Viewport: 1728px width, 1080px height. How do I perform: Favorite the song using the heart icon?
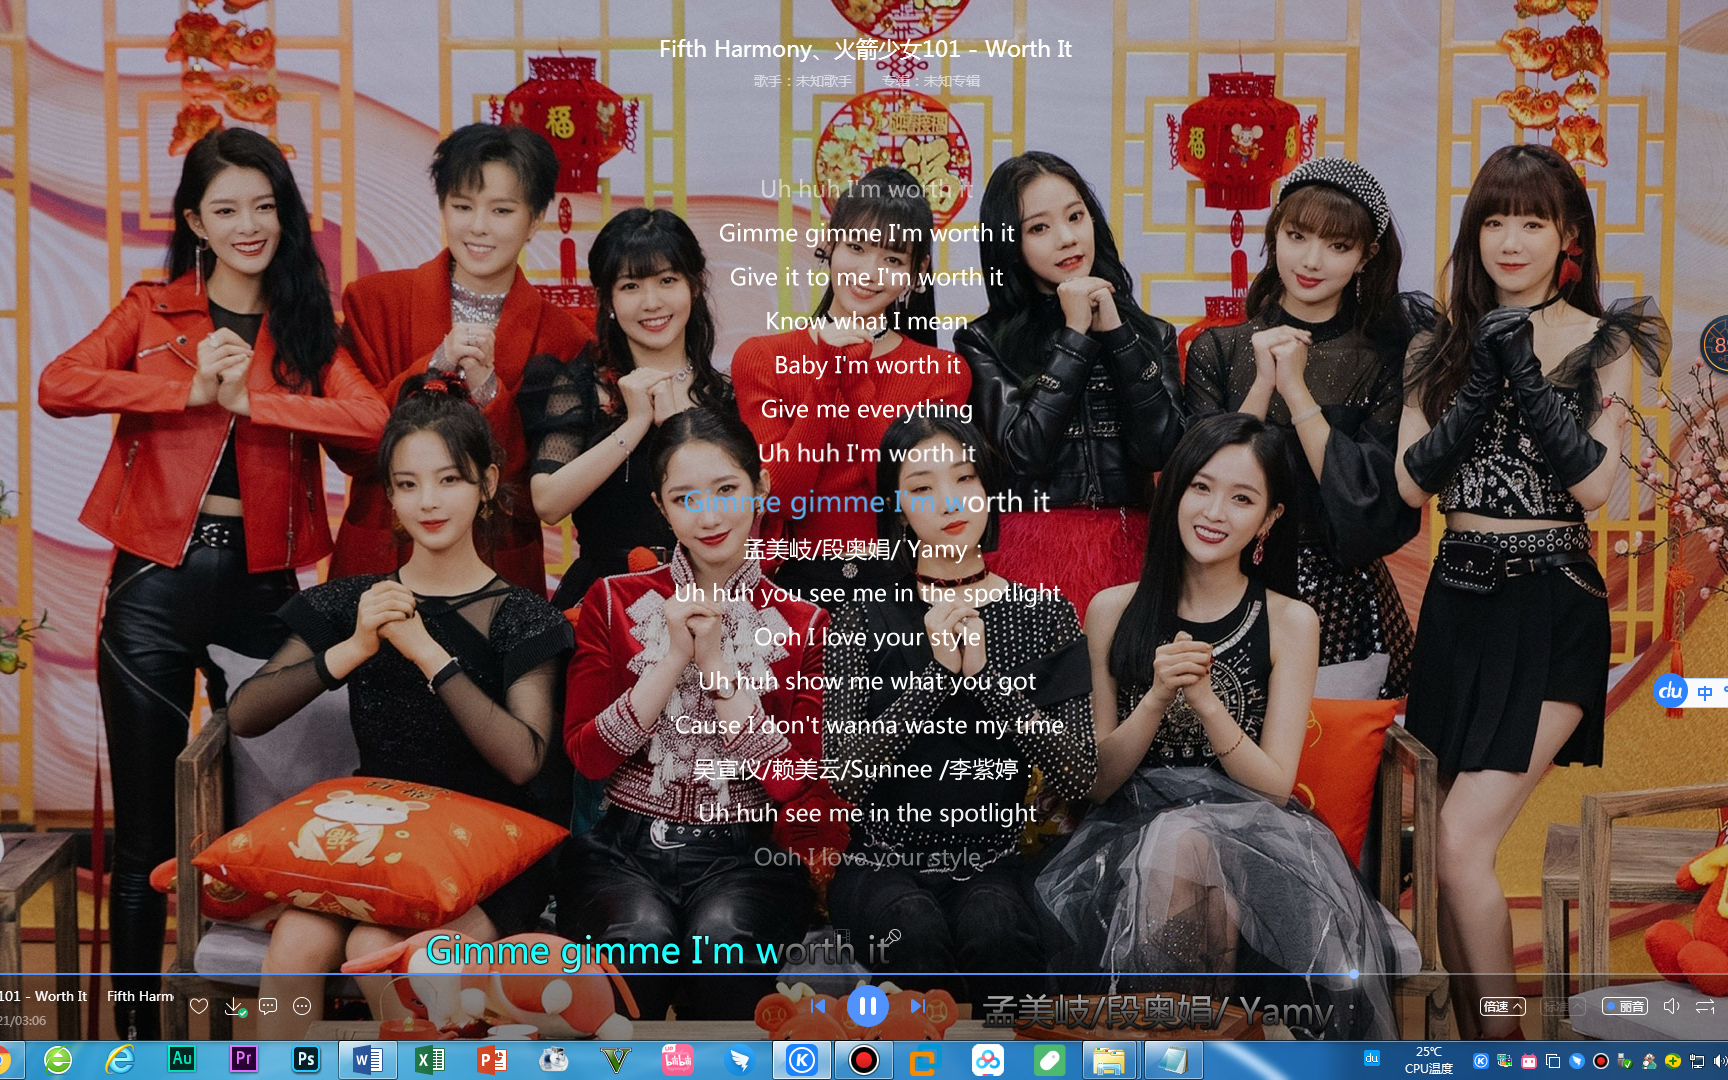(199, 1007)
